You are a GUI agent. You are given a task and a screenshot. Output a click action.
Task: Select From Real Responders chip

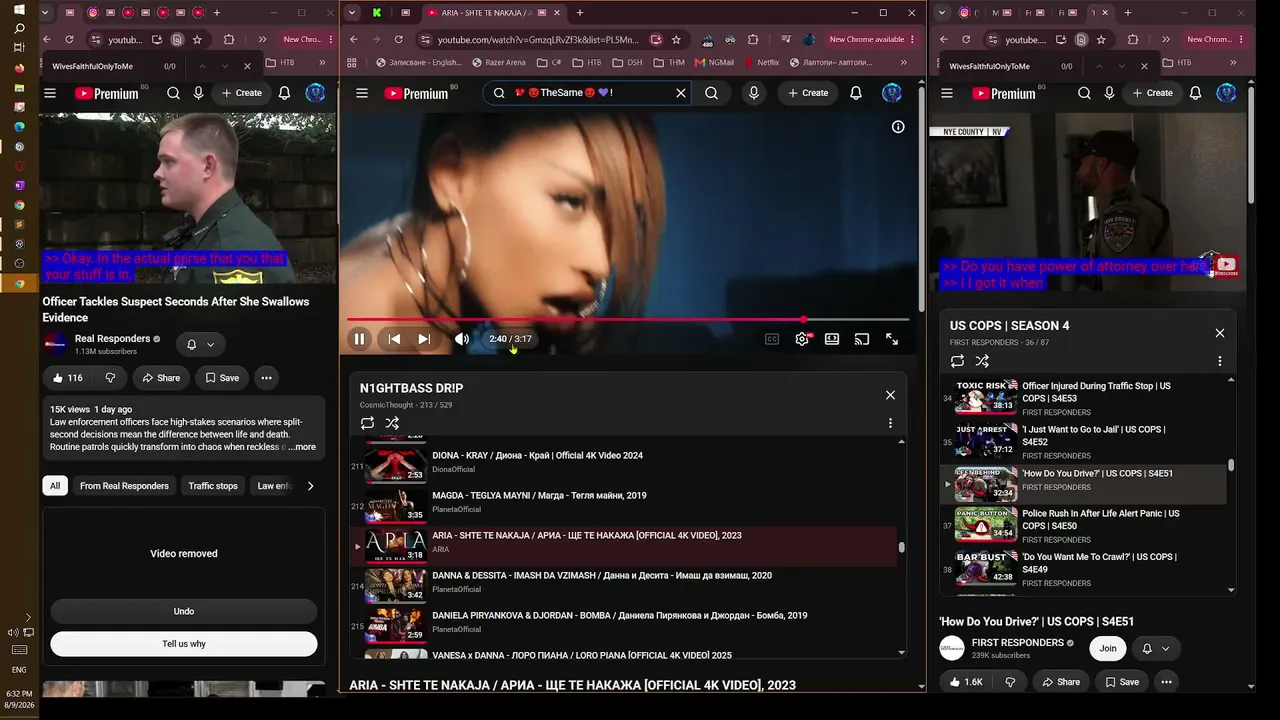[x=124, y=486]
